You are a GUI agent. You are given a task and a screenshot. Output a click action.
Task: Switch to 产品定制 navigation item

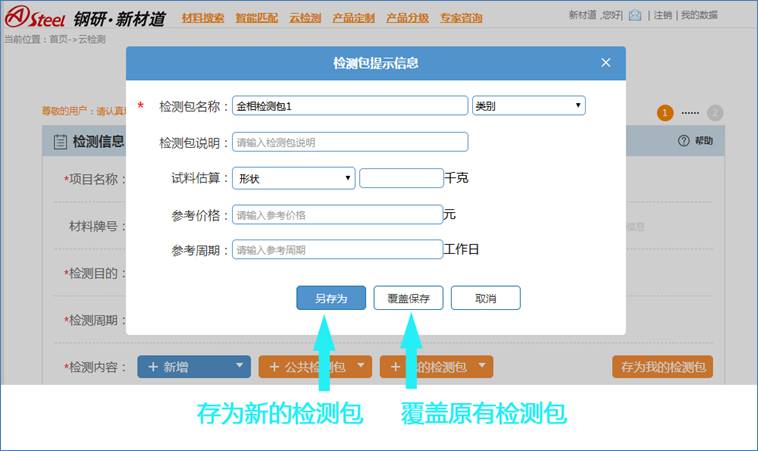(353, 18)
